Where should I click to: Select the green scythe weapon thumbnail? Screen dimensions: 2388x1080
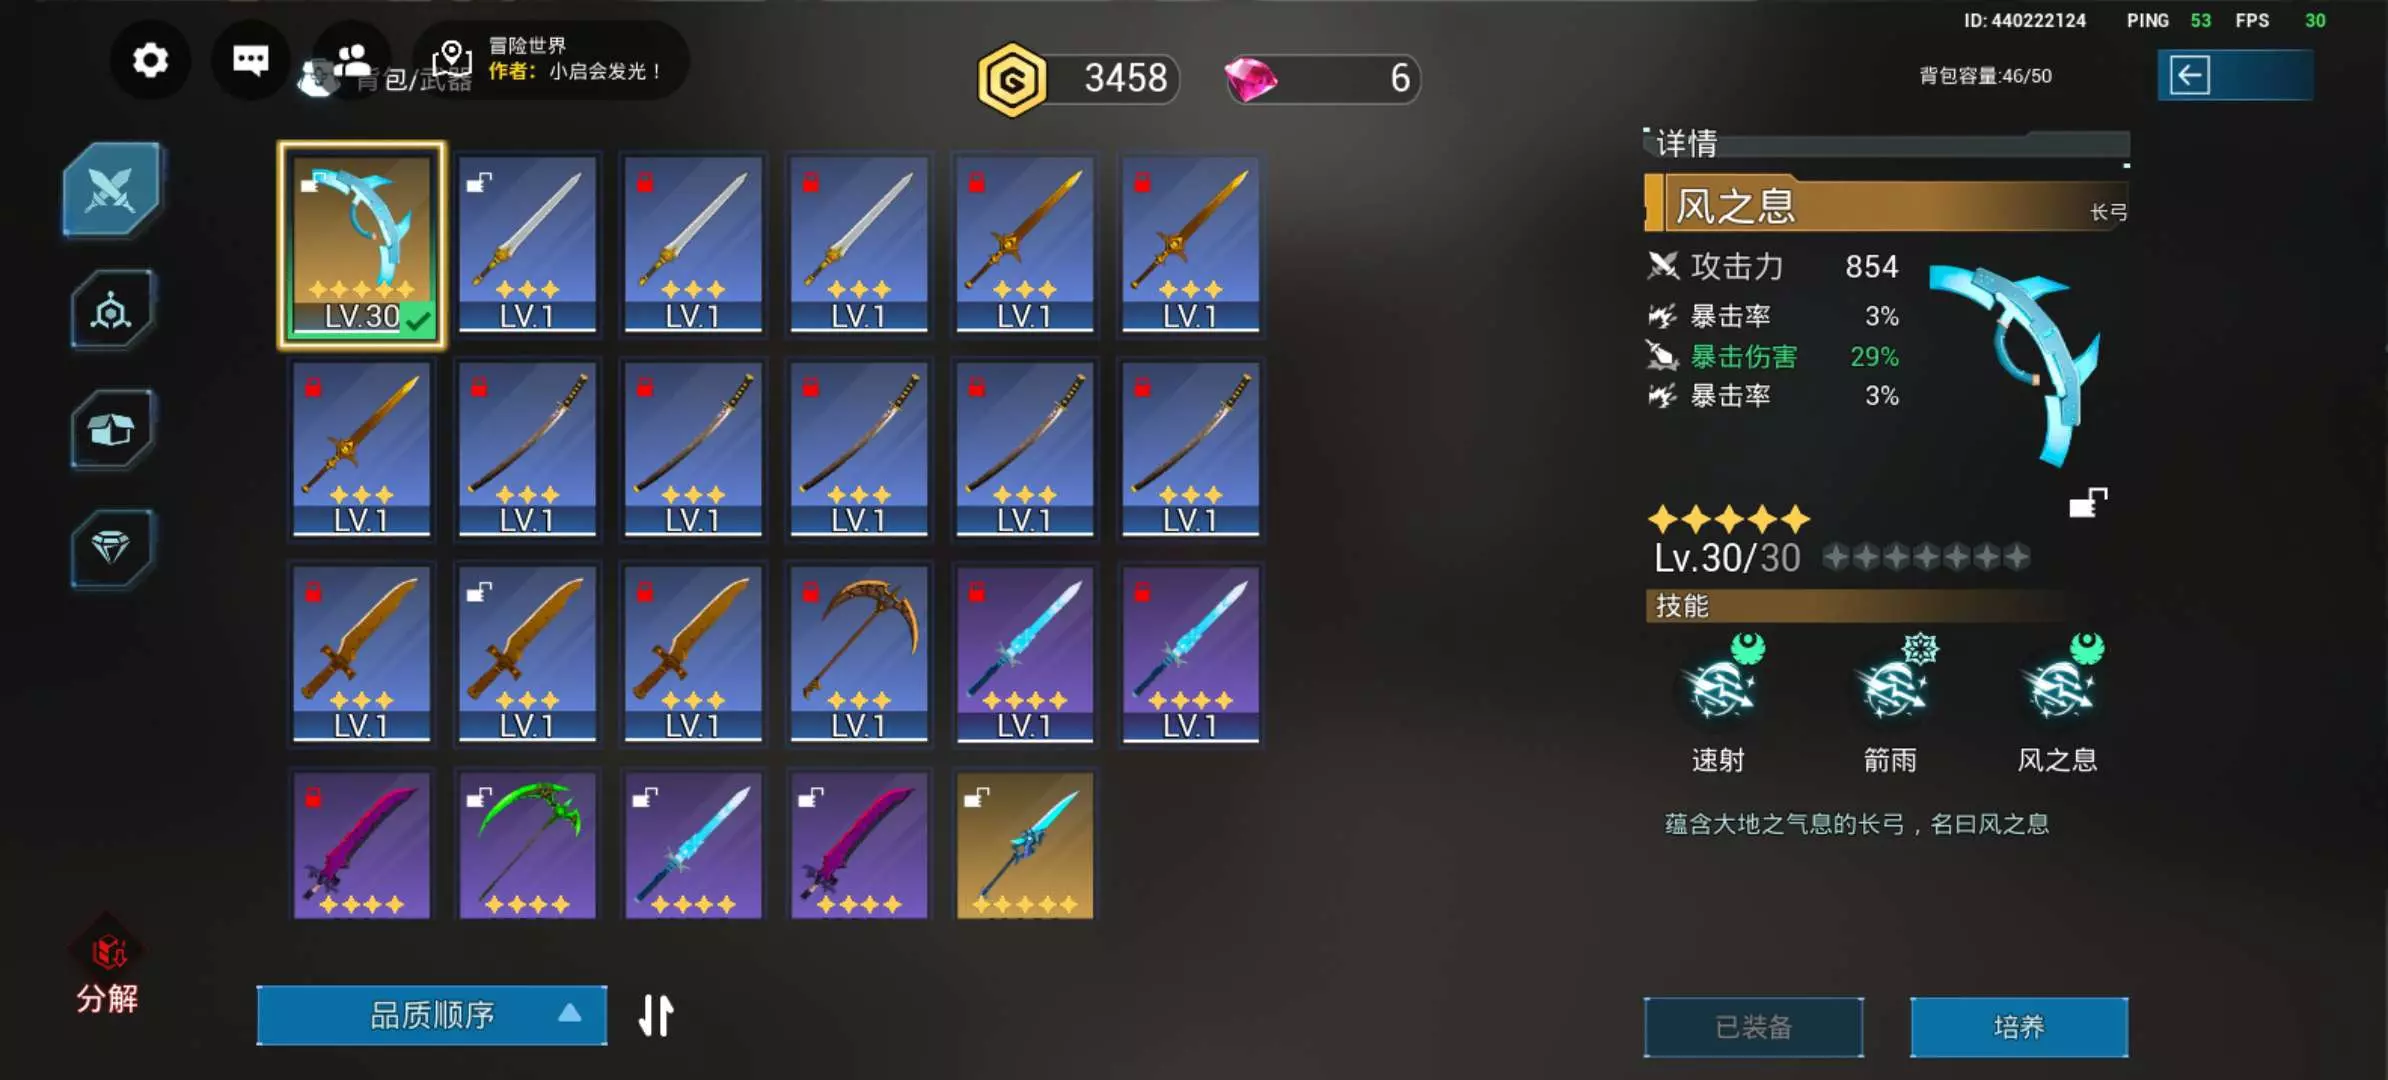(527, 845)
